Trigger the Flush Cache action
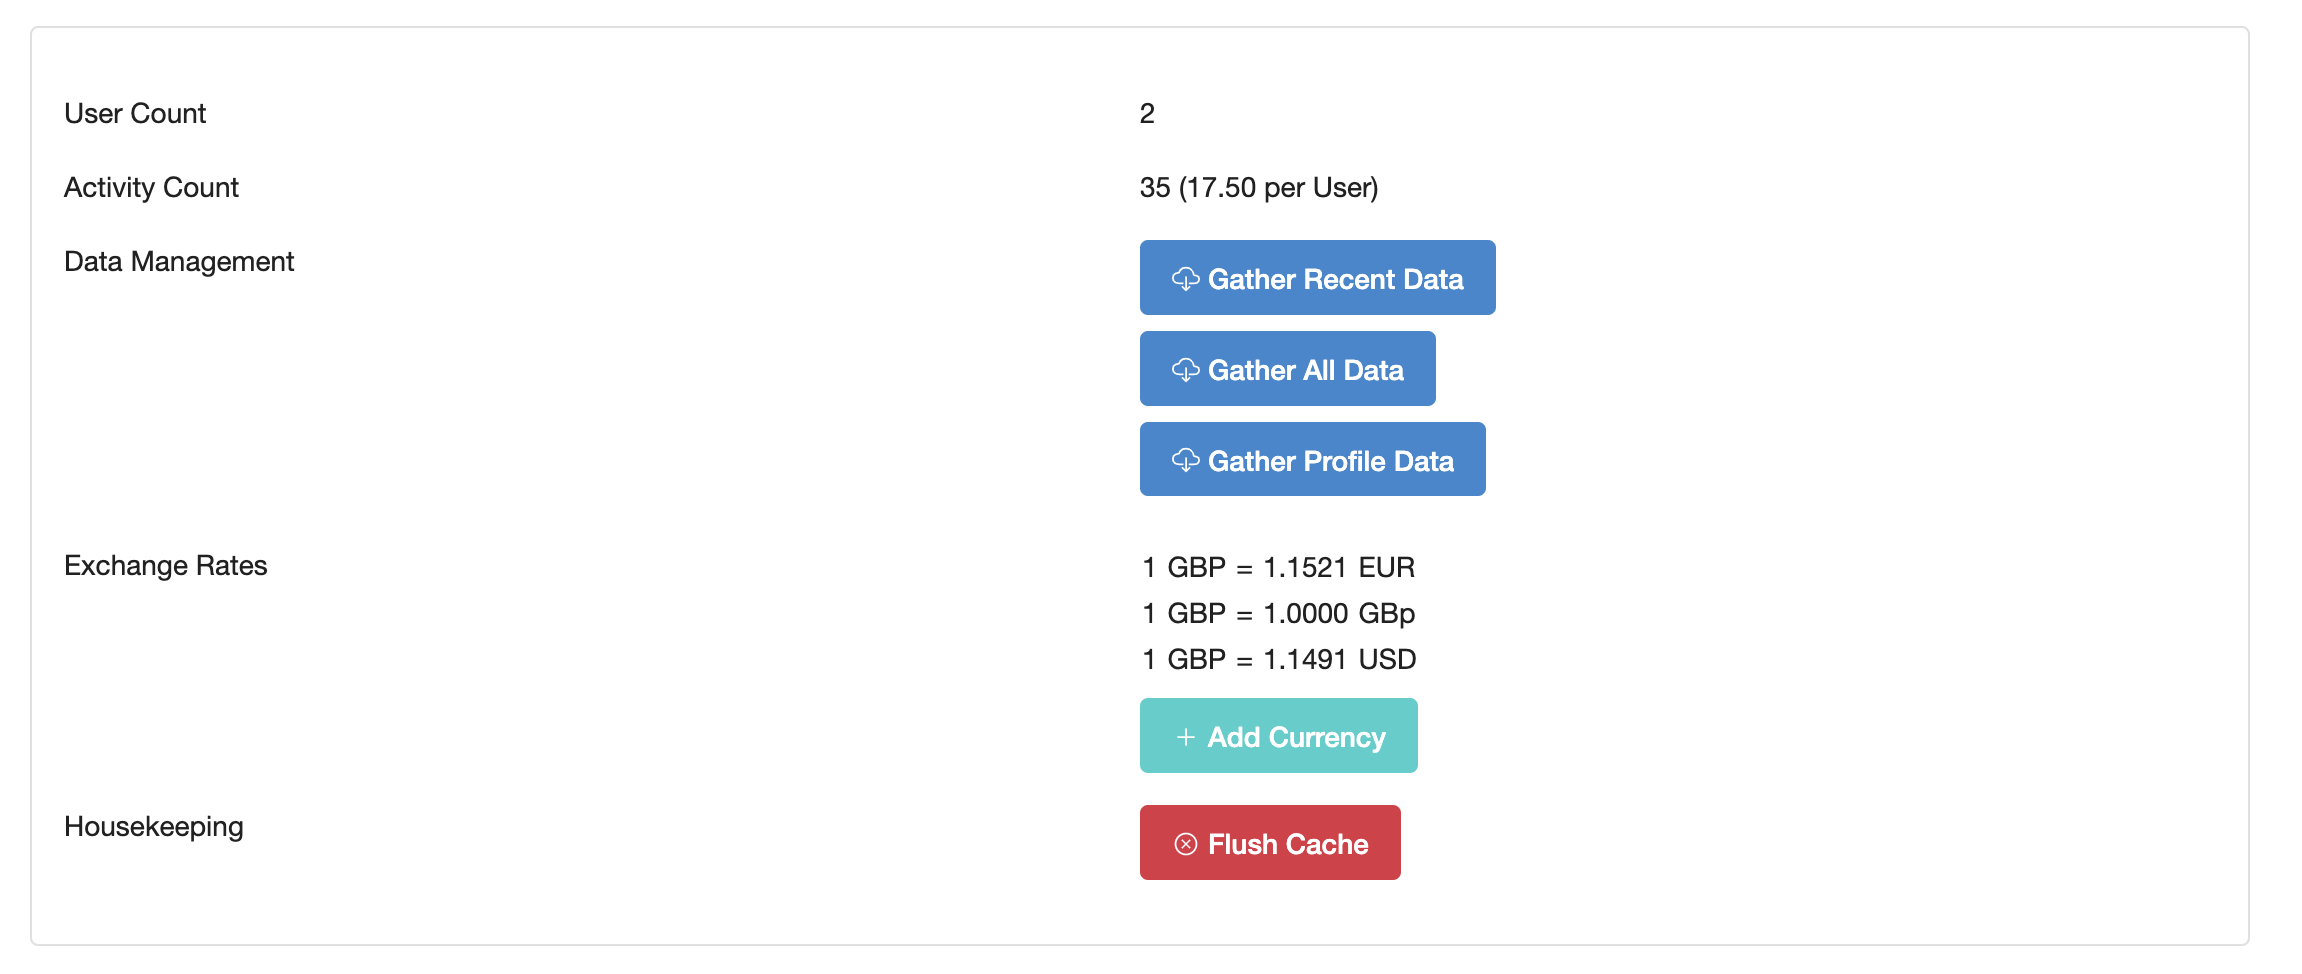Image resolution: width=2302 pixels, height=974 pixels. tap(1270, 844)
